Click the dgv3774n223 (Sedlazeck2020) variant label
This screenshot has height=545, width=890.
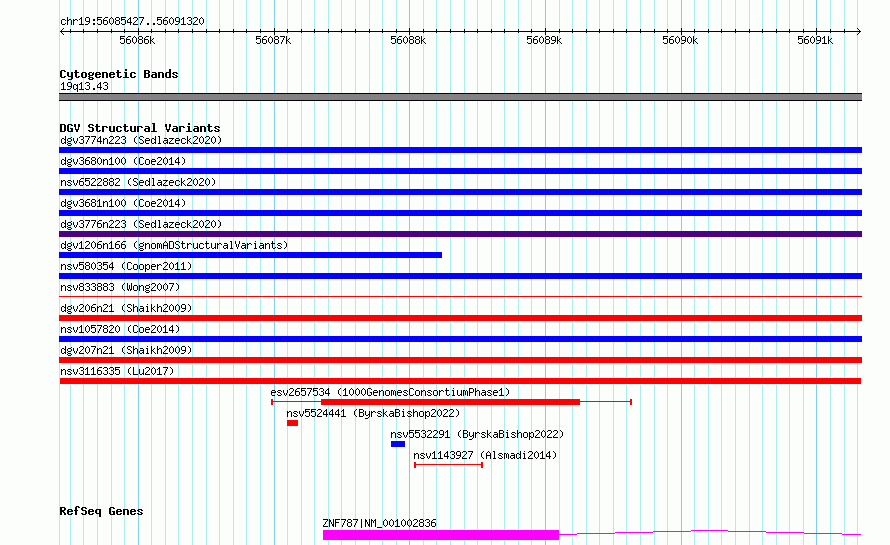[141, 140]
